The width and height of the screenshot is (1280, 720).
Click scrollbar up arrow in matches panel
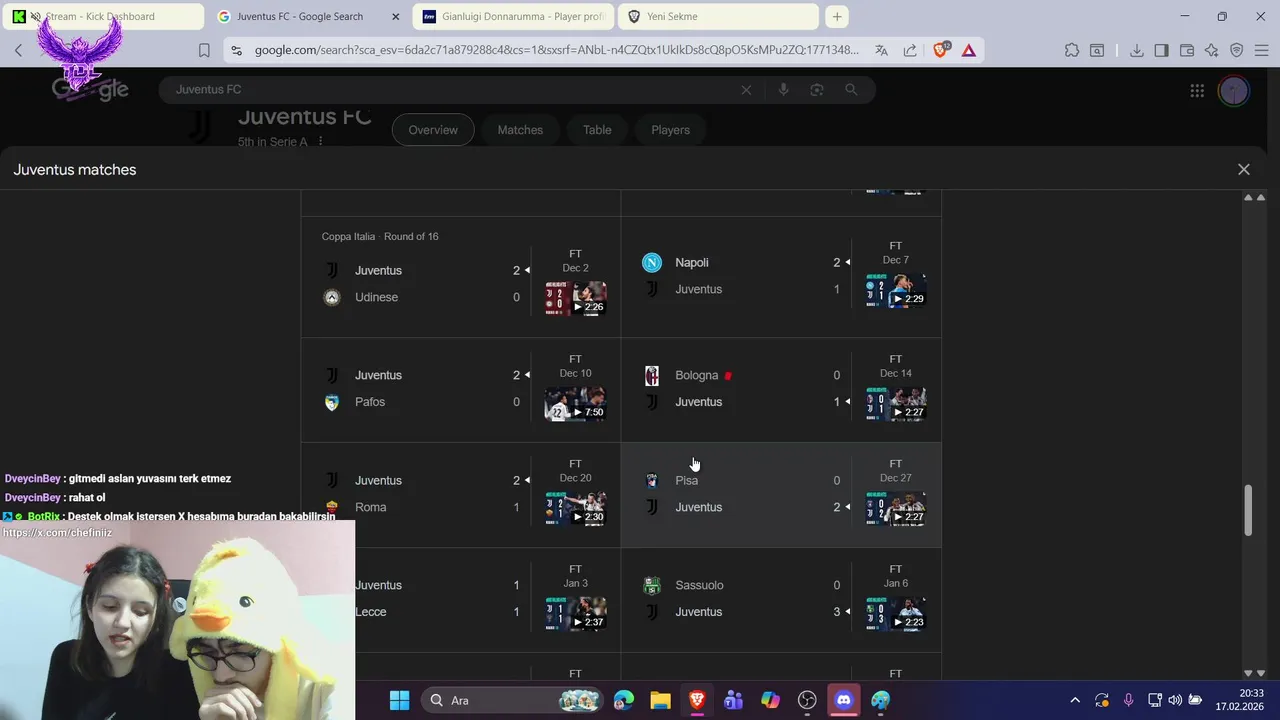coord(1248,197)
